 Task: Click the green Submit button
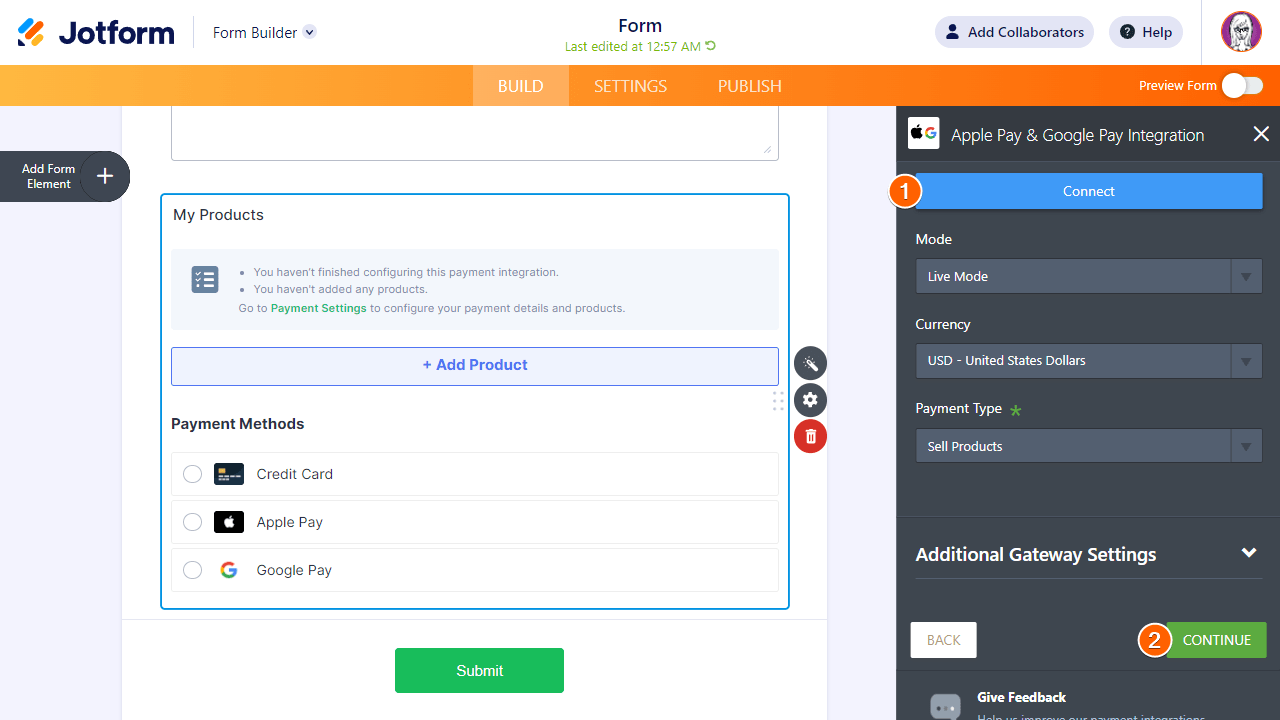[x=480, y=670]
